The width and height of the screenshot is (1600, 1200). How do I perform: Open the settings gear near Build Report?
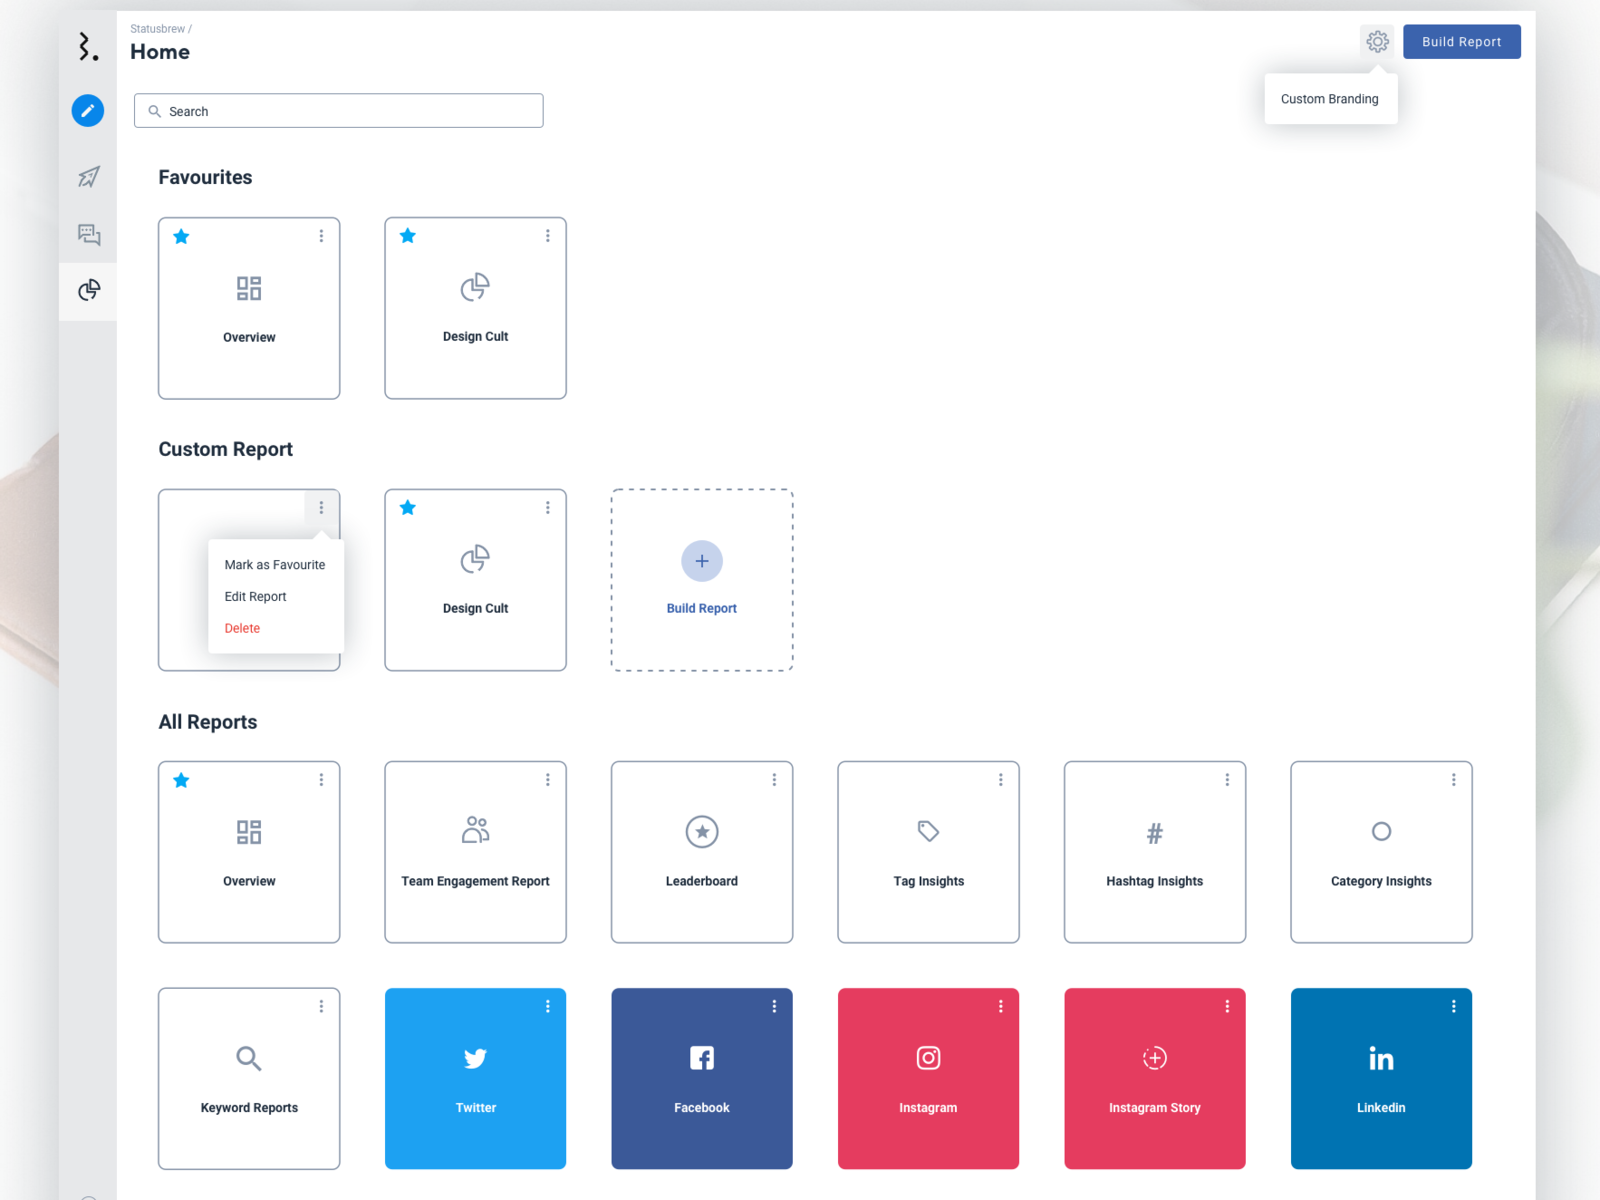click(x=1378, y=41)
